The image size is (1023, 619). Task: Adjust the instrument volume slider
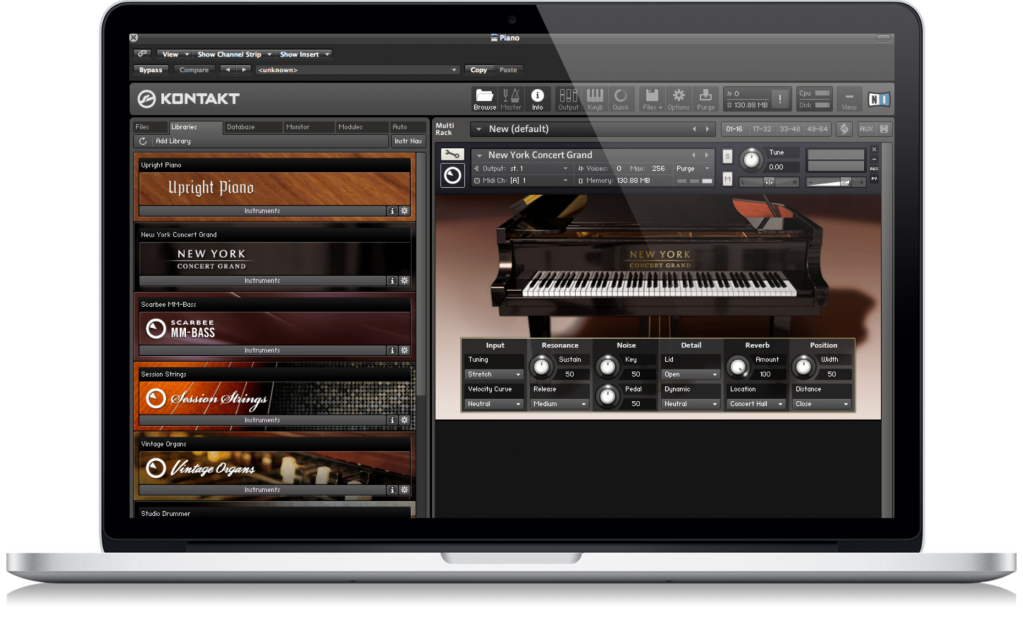[x=836, y=182]
